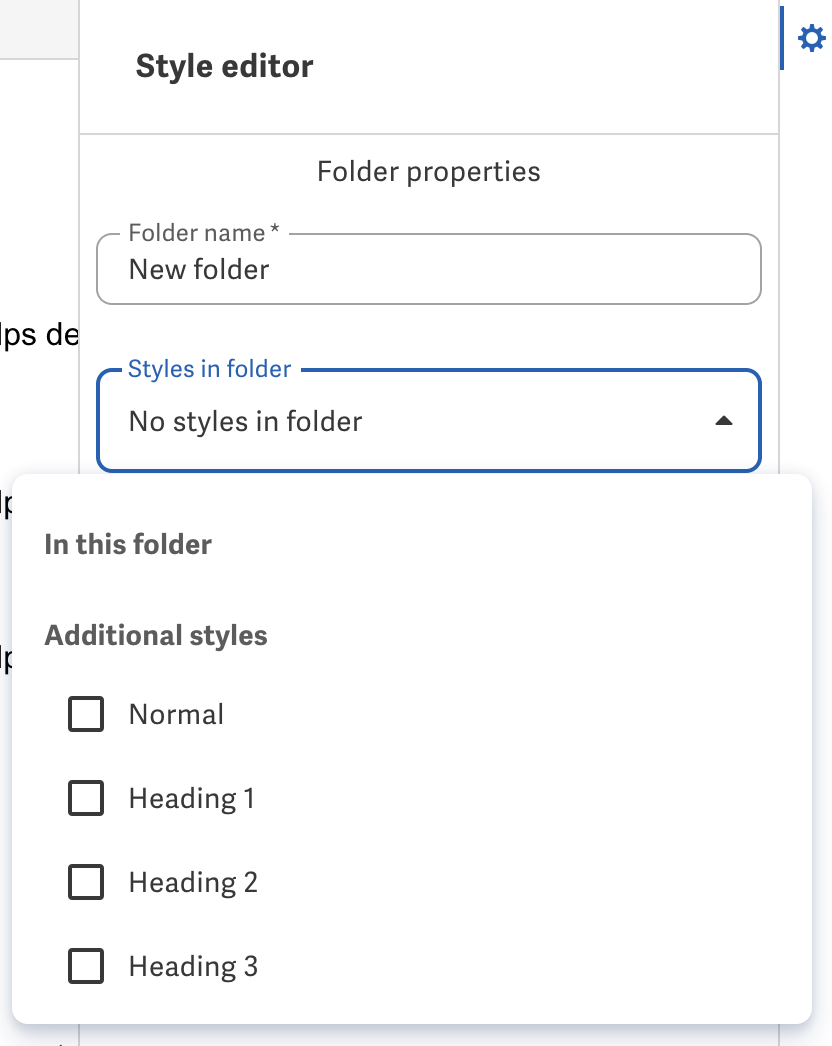832x1046 pixels.
Task: Click the blue bar beside the gear icon
Action: pyautogui.click(x=781, y=38)
